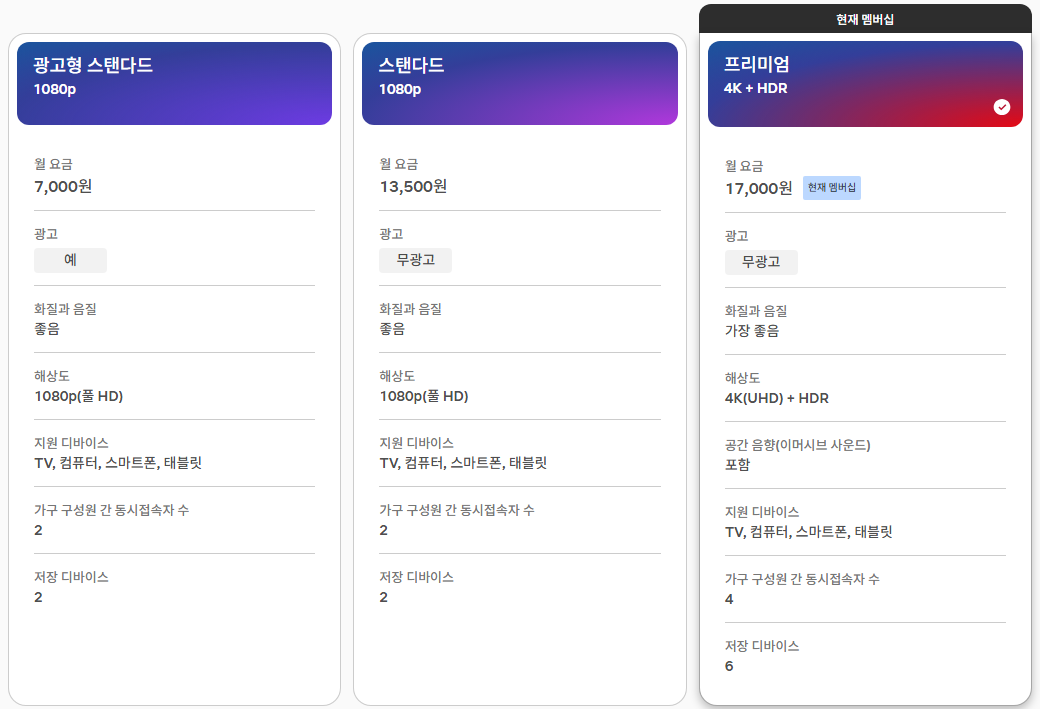The height and width of the screenshot is (709, 1040).
Task: Select the 광고형 스탠다드 plan header
Action: click(x=174, y=84)
